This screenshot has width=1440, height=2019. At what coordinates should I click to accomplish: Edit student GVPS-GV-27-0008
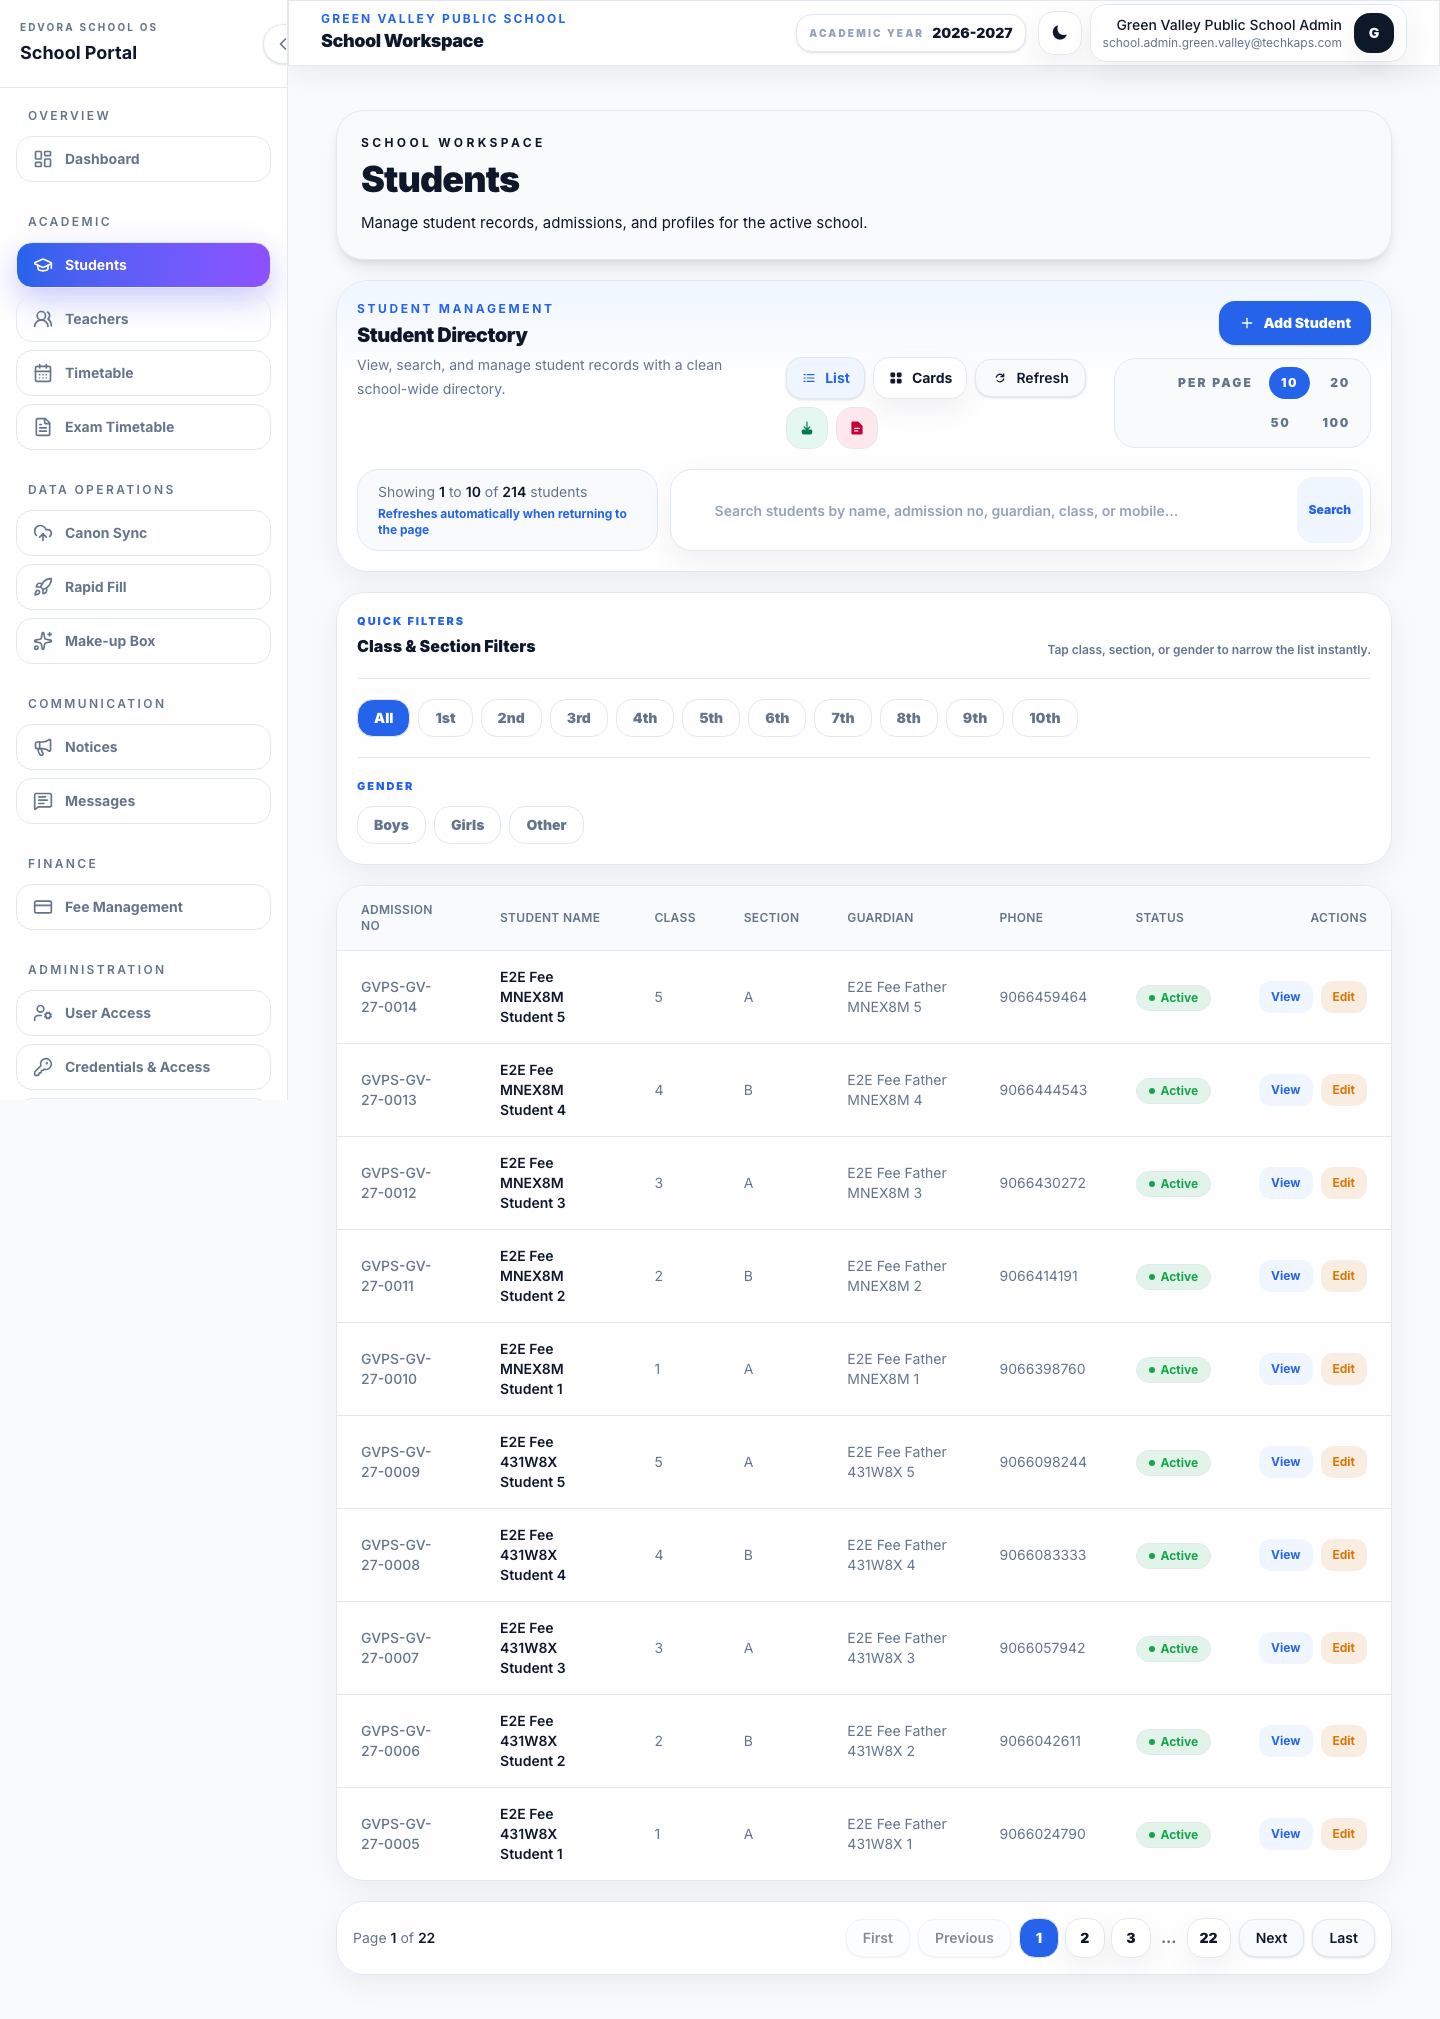point(1344,1555)
